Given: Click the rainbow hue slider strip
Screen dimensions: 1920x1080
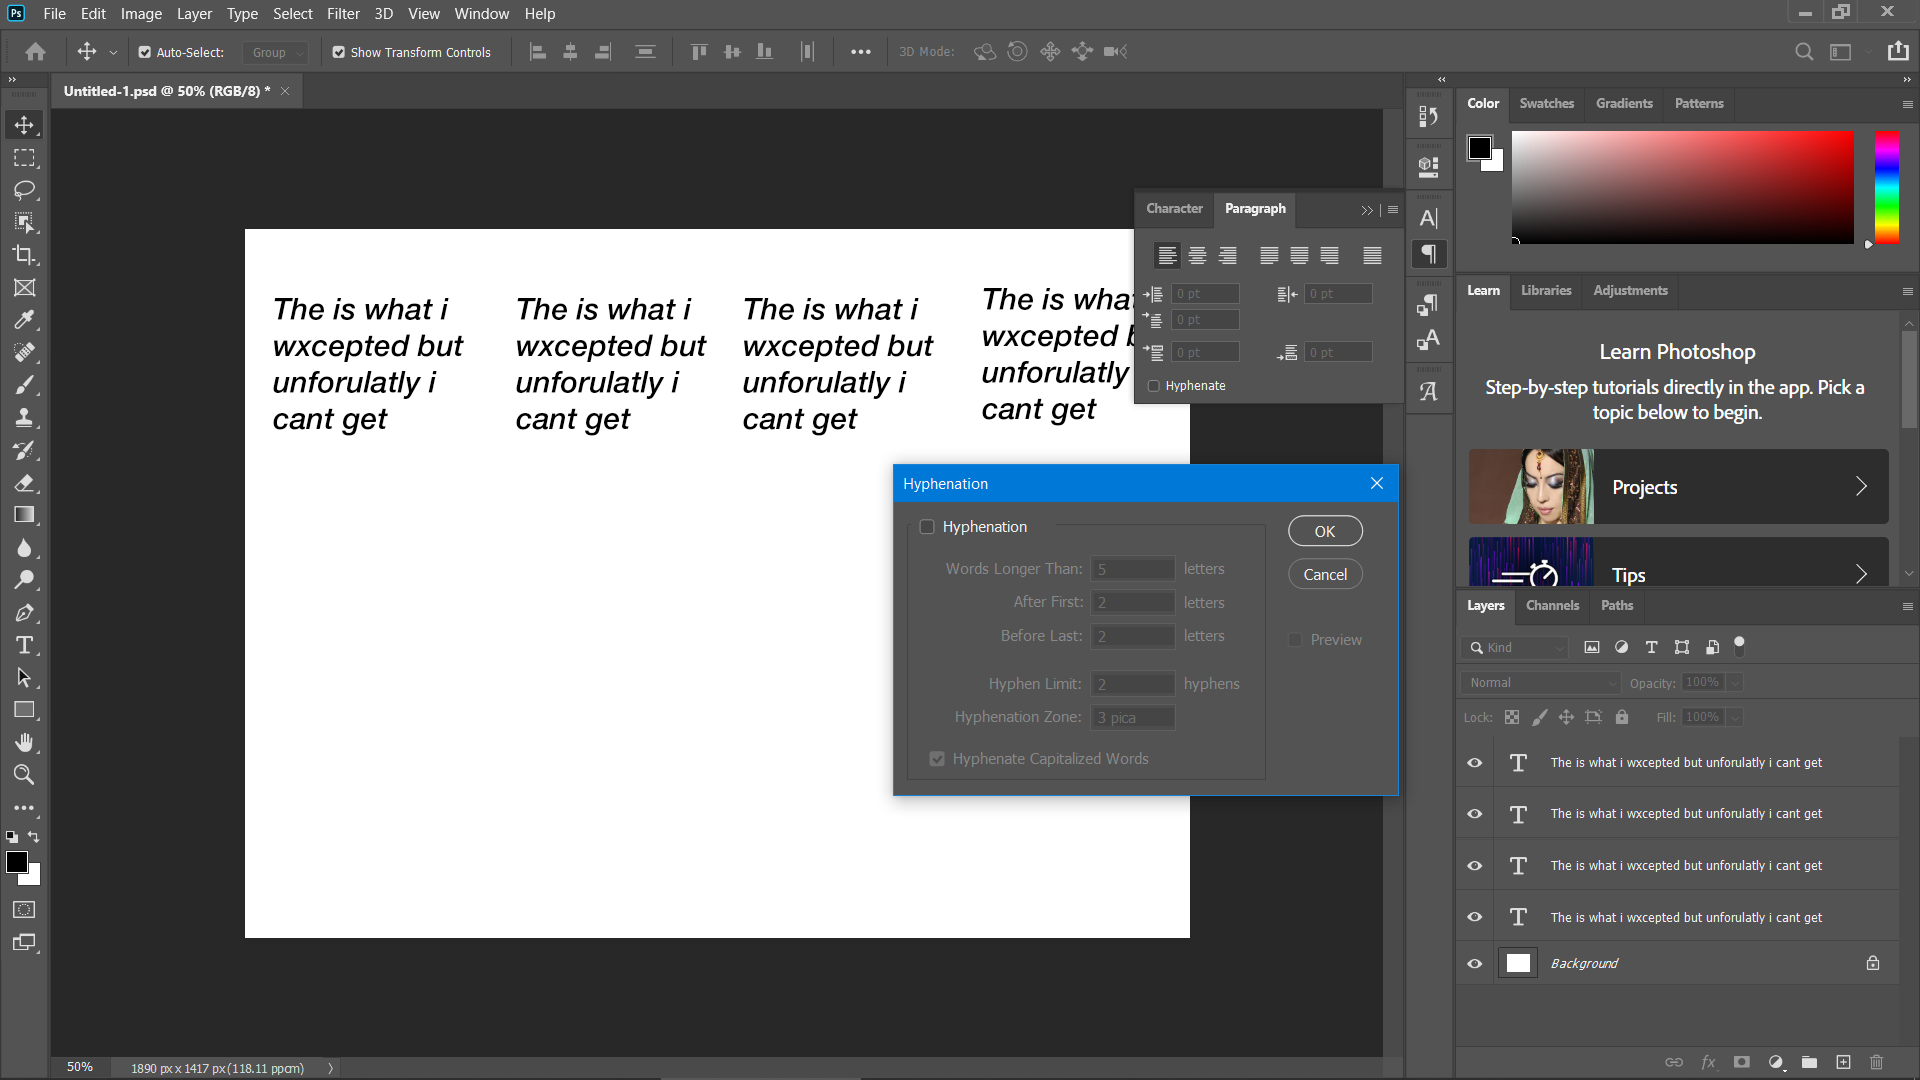Looking at the screenshot, I should (x=1886, y=187).
